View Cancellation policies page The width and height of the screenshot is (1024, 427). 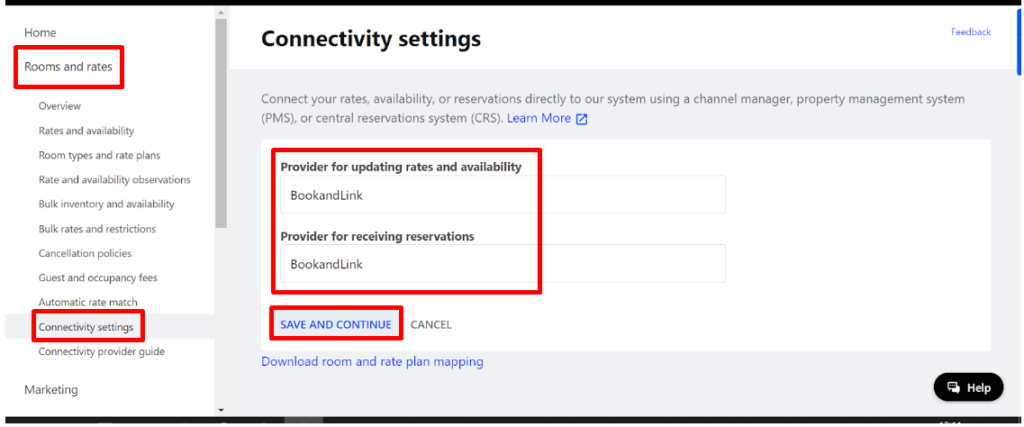point(85,253)
